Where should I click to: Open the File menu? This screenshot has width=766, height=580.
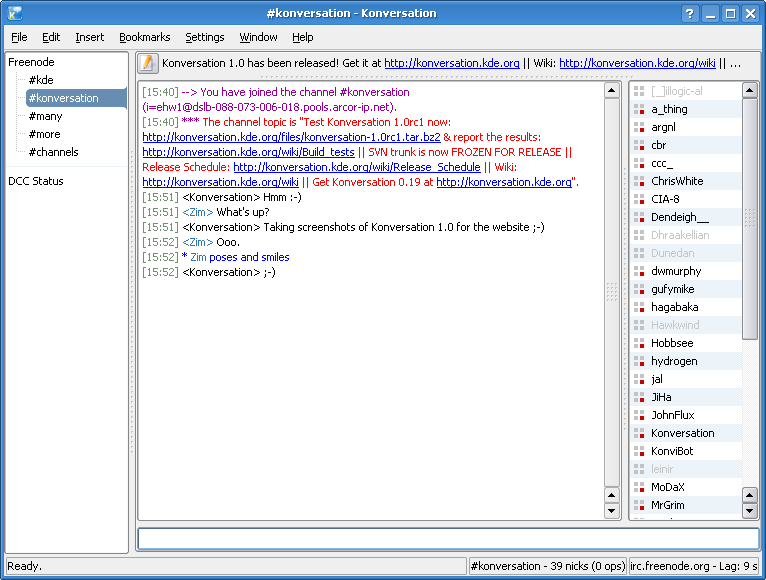(19, 37)
